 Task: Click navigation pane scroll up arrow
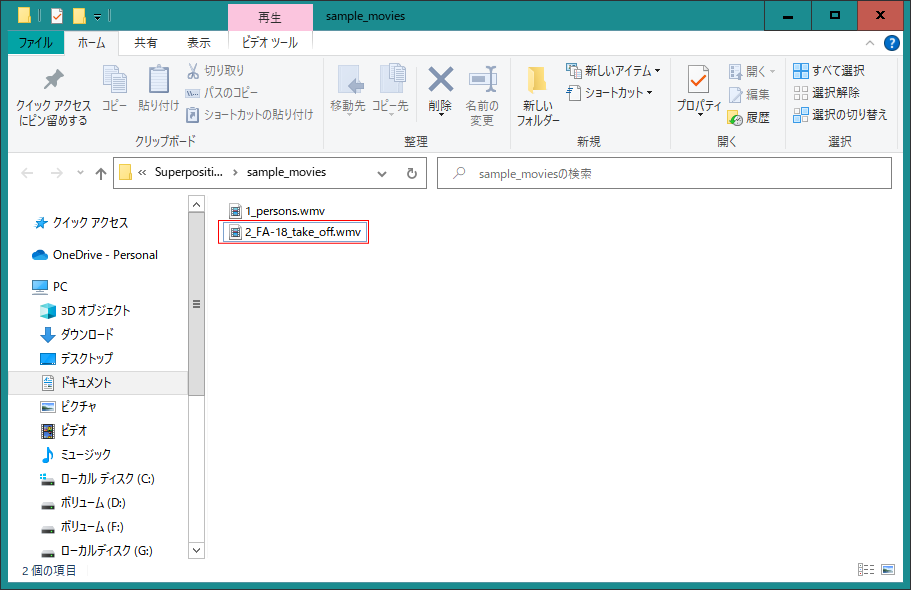point(196,204)
